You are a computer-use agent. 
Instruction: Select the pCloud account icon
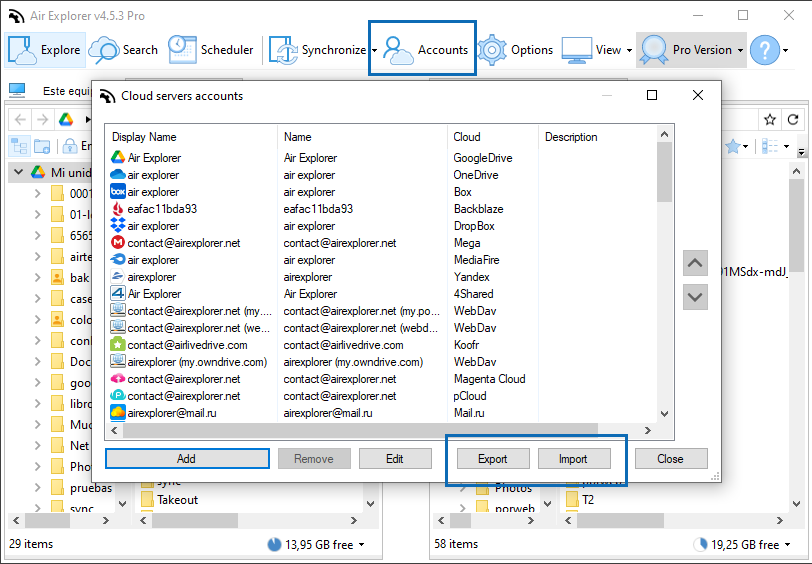(x=118, y=396)
